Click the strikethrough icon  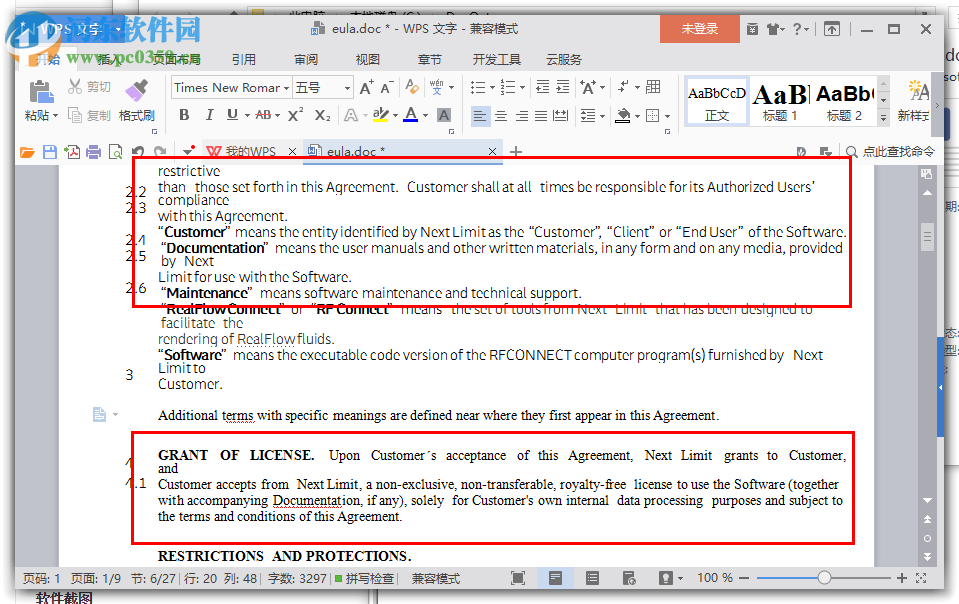pos(264,114)
